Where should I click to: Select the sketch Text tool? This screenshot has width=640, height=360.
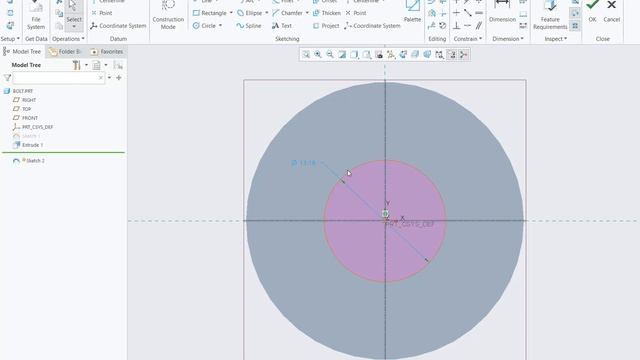click(x=282, y=26)
